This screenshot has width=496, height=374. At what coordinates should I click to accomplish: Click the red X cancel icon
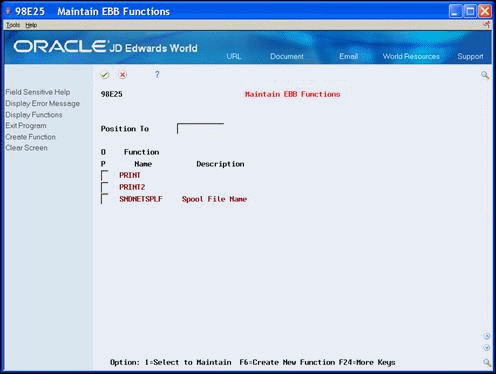click(x=123, y=75)
